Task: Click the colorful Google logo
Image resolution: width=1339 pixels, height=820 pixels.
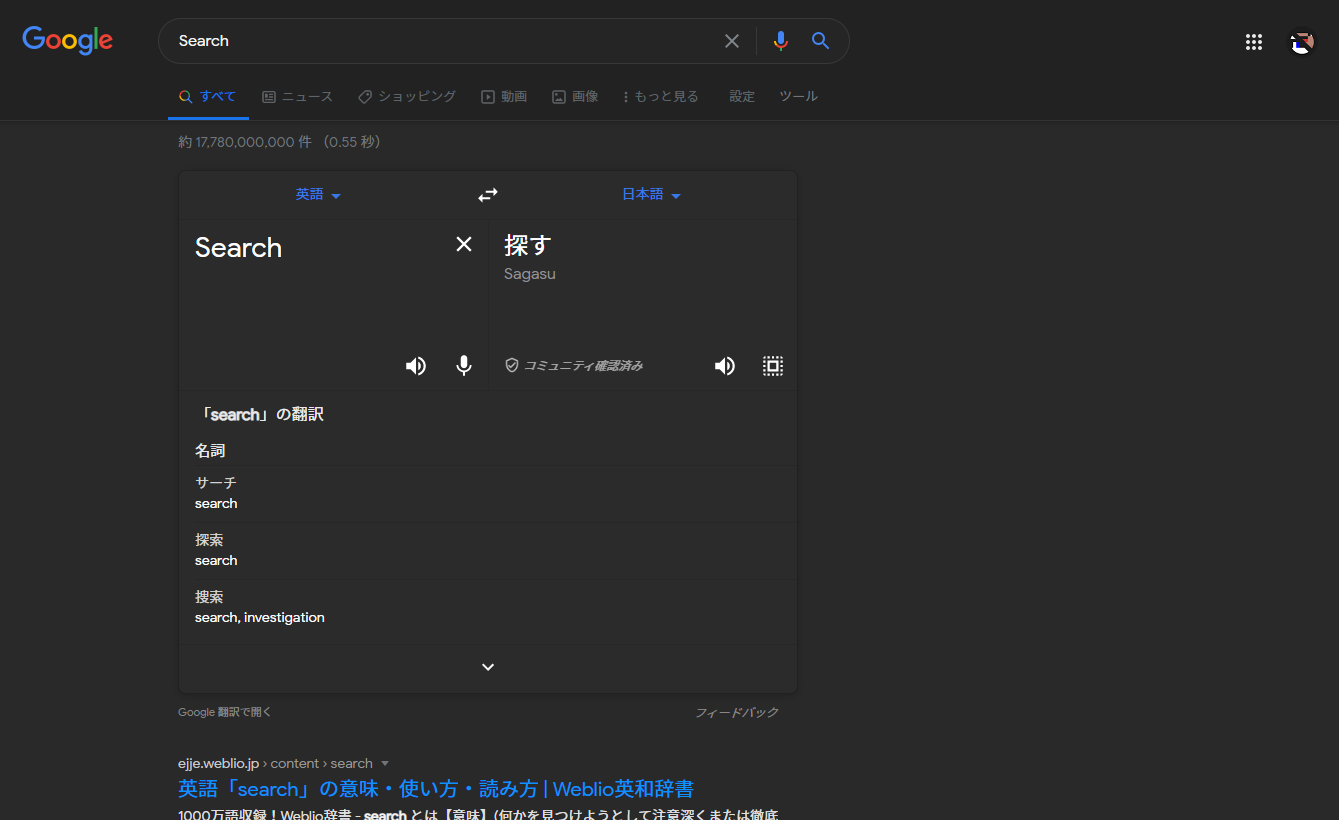Action: (x=67, y=41)
